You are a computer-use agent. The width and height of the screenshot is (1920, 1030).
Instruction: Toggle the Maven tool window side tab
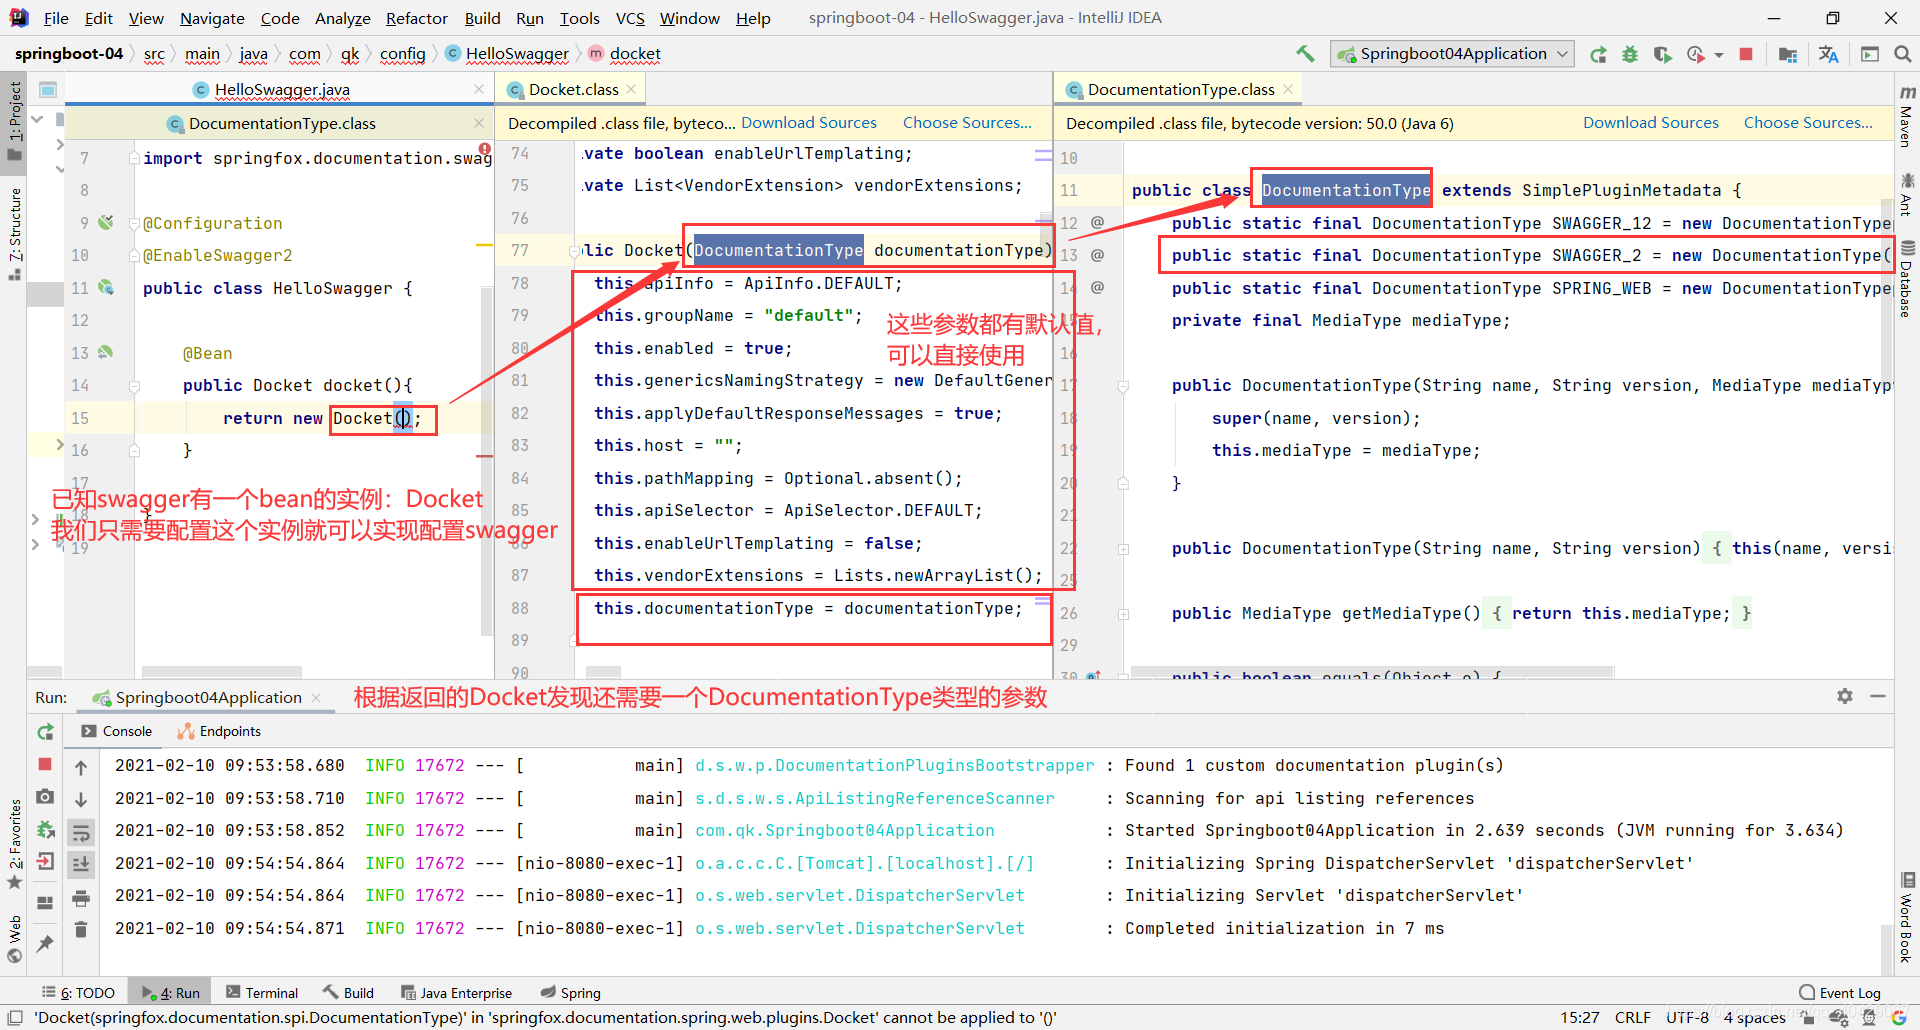click(1907, 117)
